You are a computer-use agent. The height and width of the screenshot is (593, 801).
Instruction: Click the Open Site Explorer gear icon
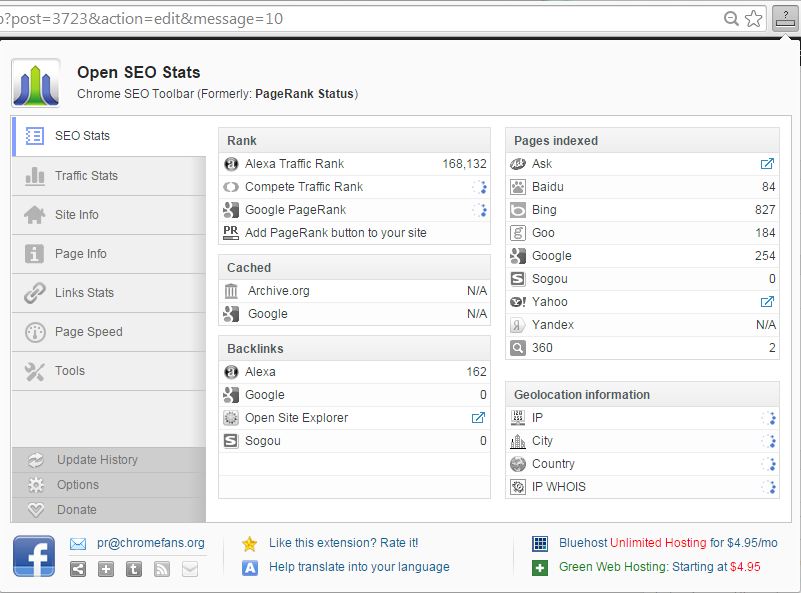tap(231, 418)
